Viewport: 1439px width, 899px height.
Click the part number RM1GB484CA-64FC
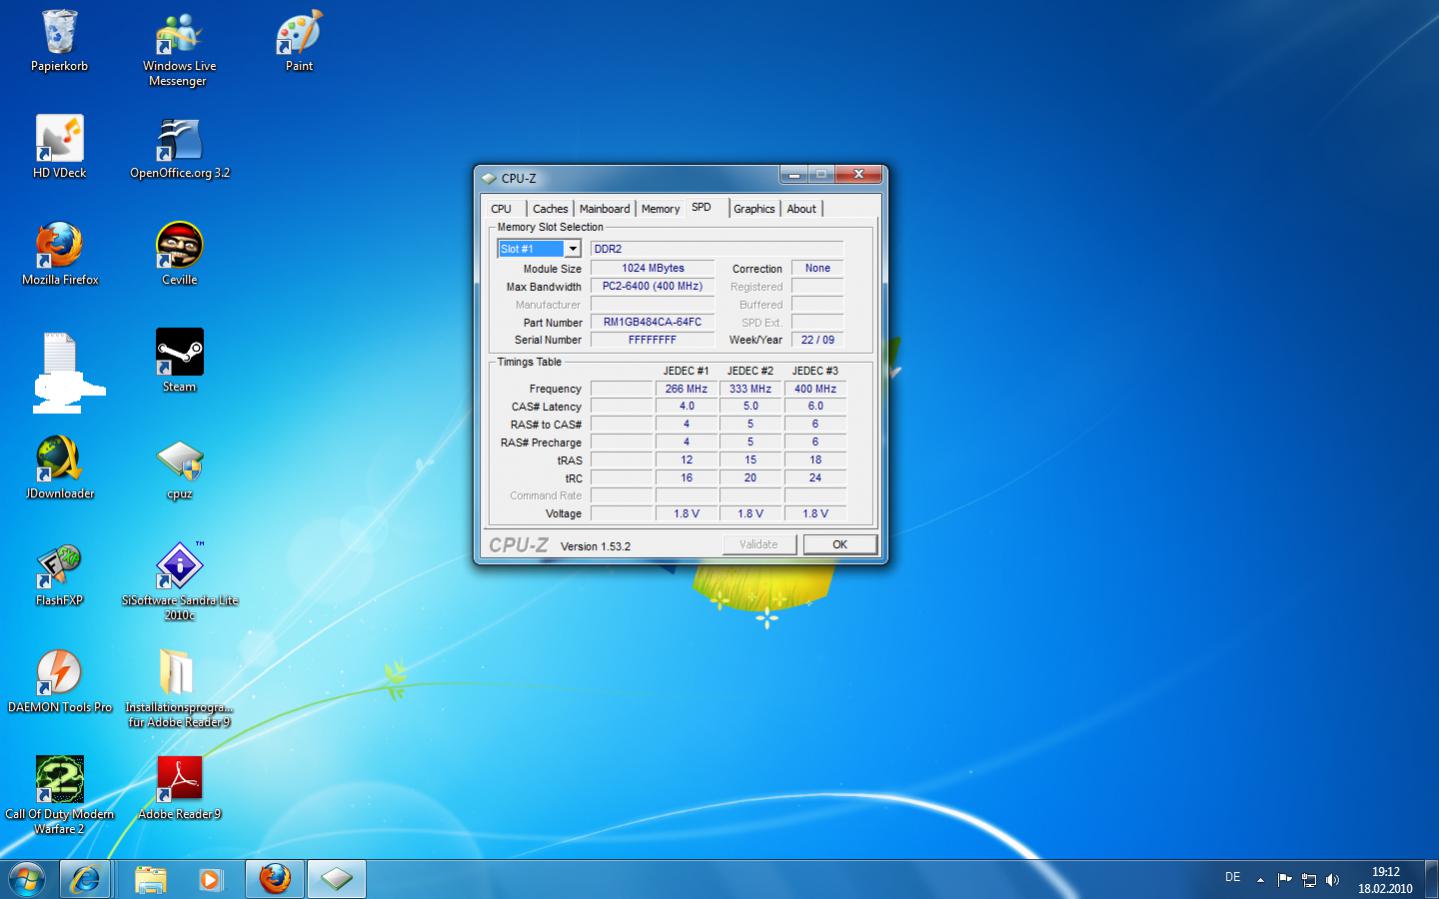tap(653, 322)
